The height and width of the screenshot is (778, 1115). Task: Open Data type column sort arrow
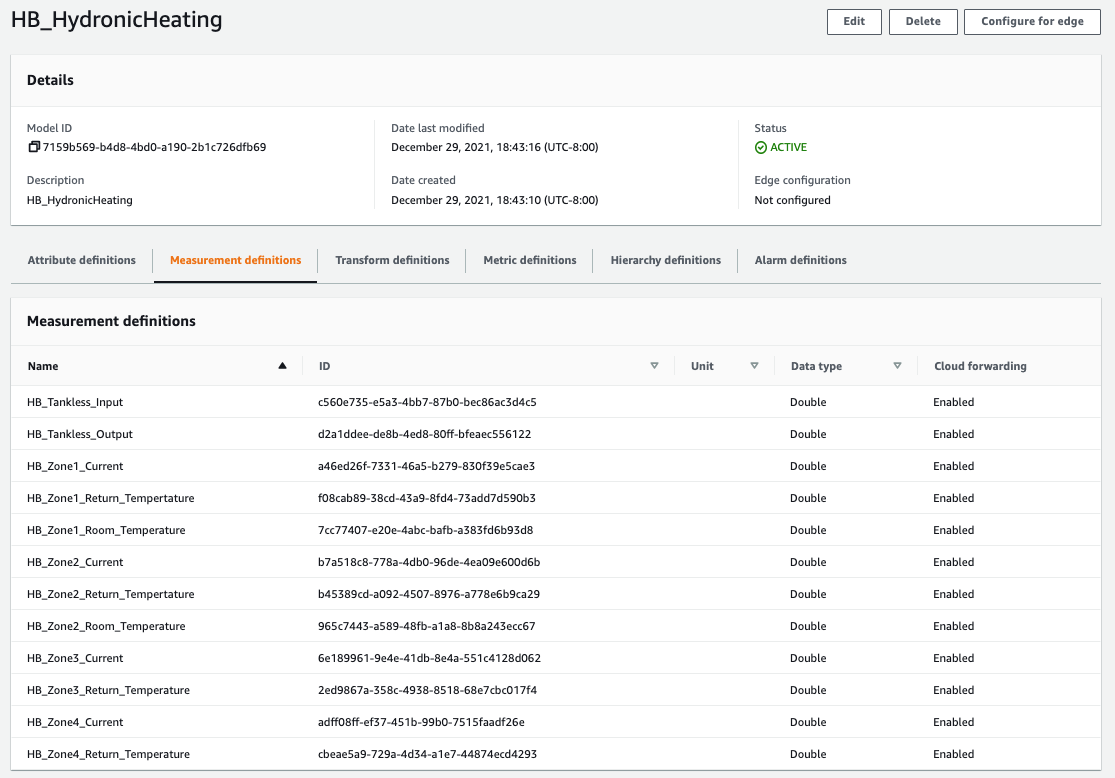pyautogui.click(x=897, y=366)
